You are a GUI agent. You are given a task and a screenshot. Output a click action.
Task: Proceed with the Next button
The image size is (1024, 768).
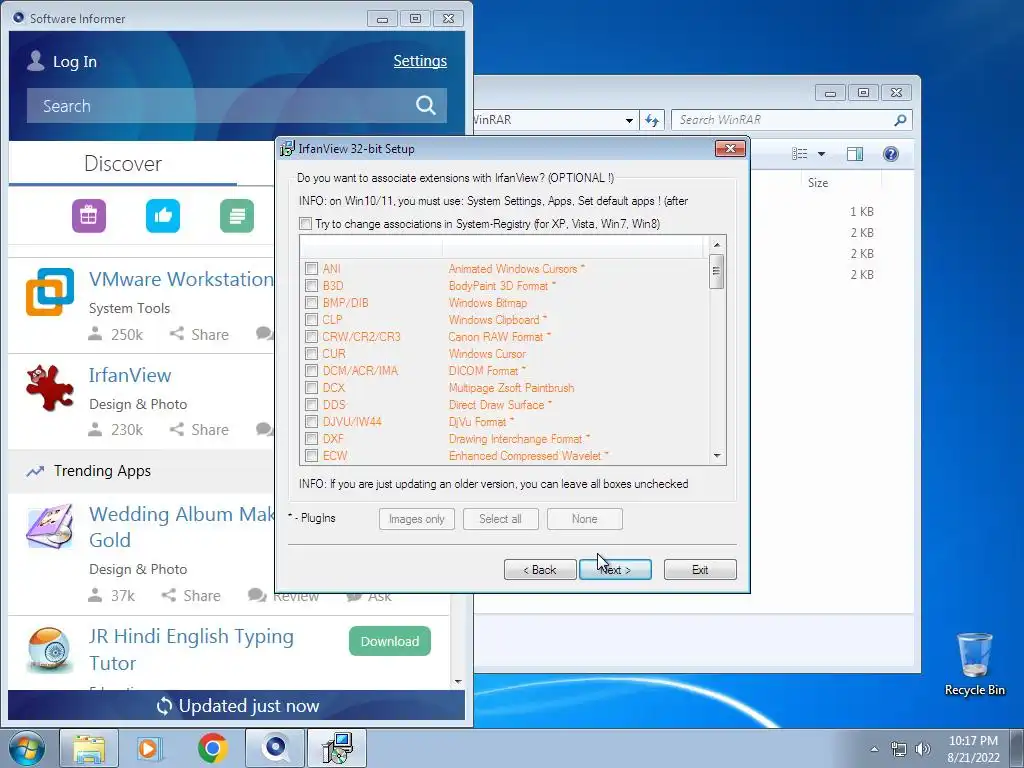click(615, 569)
